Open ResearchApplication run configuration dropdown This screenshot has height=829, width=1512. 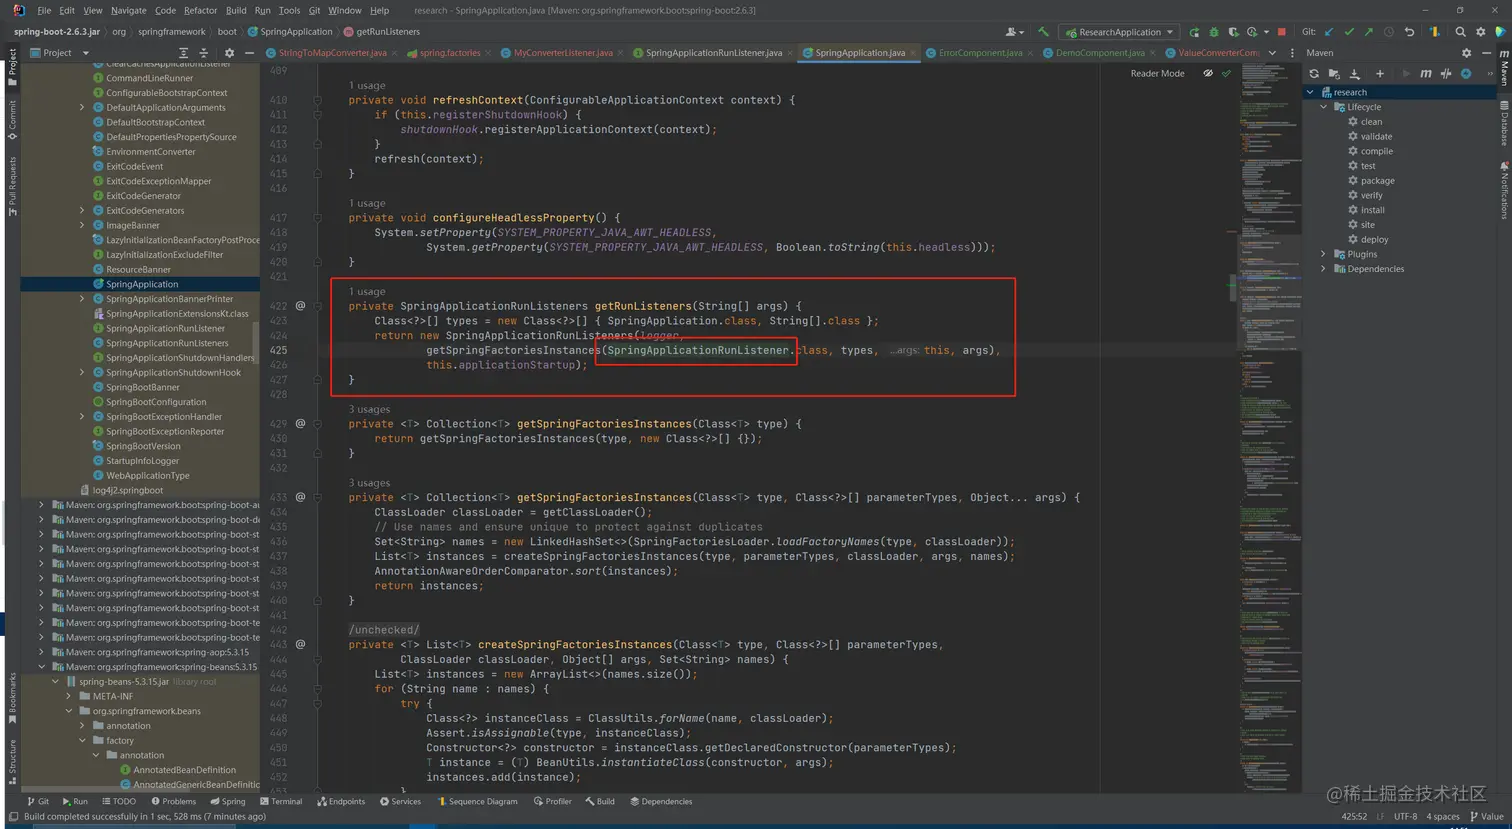pyautogui.click(x=1119, y=32)
